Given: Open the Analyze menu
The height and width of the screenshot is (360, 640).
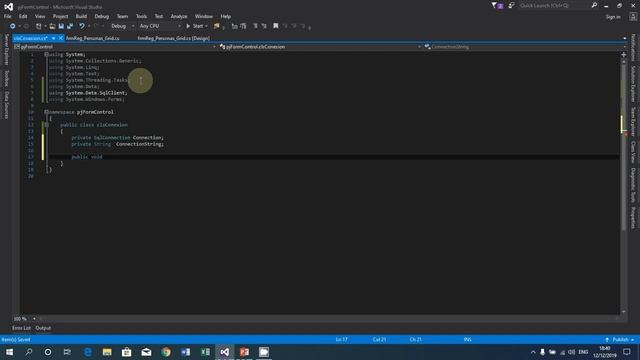Looking at the screenshot, I should point(179,16).
